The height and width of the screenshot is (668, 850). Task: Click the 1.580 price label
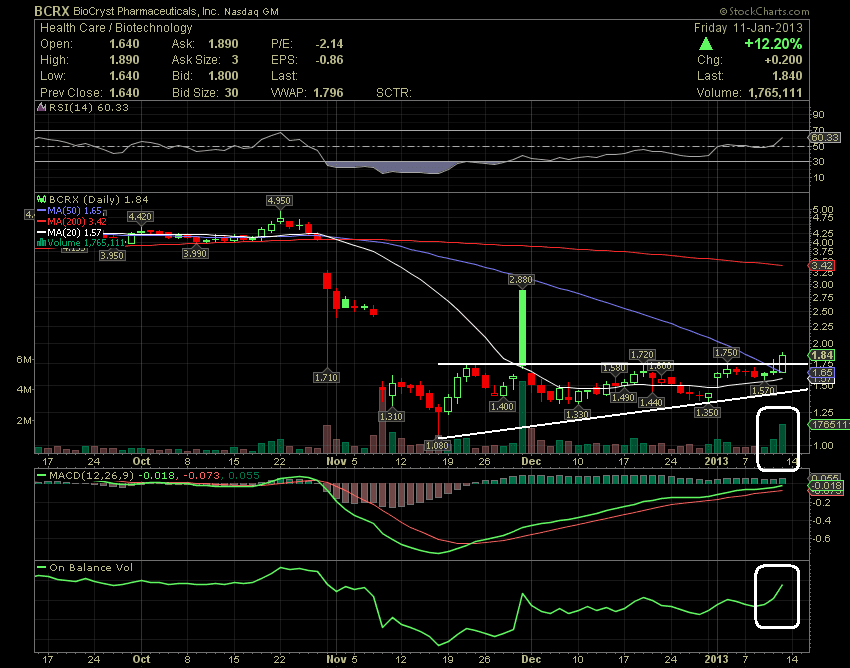614,369
